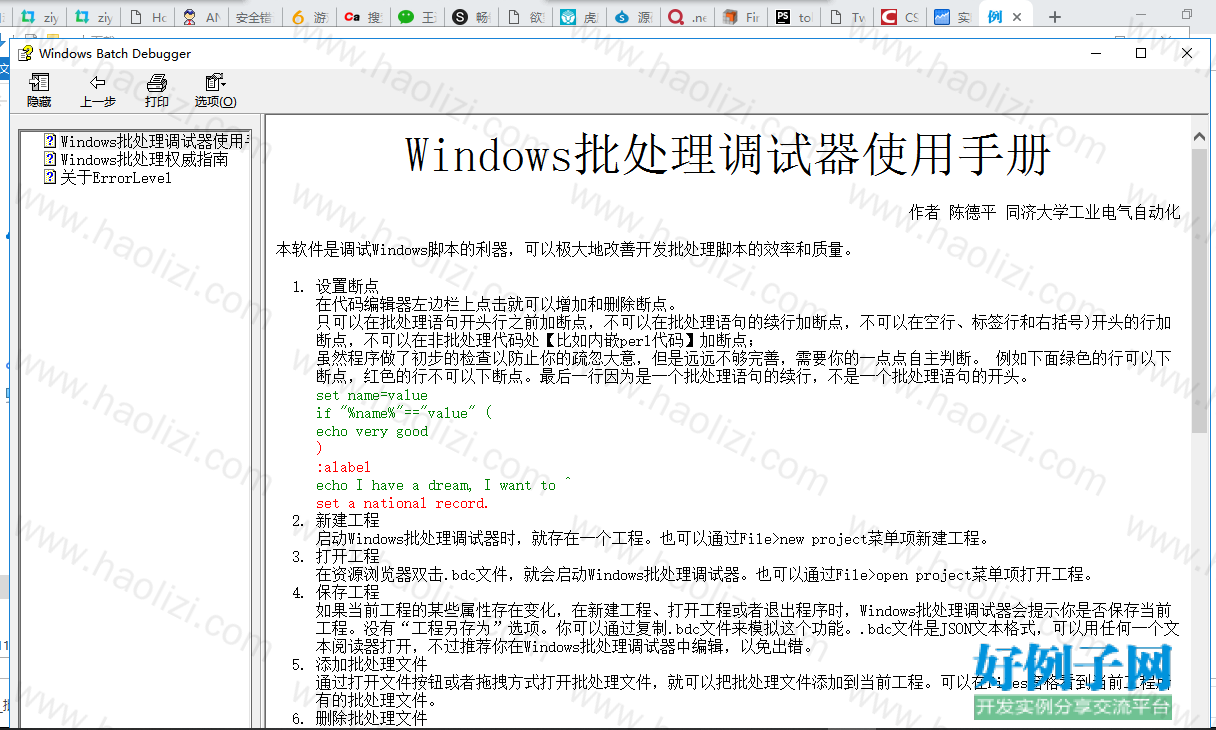Click help icon beside Windows批处理权威指南

[50, 159]
